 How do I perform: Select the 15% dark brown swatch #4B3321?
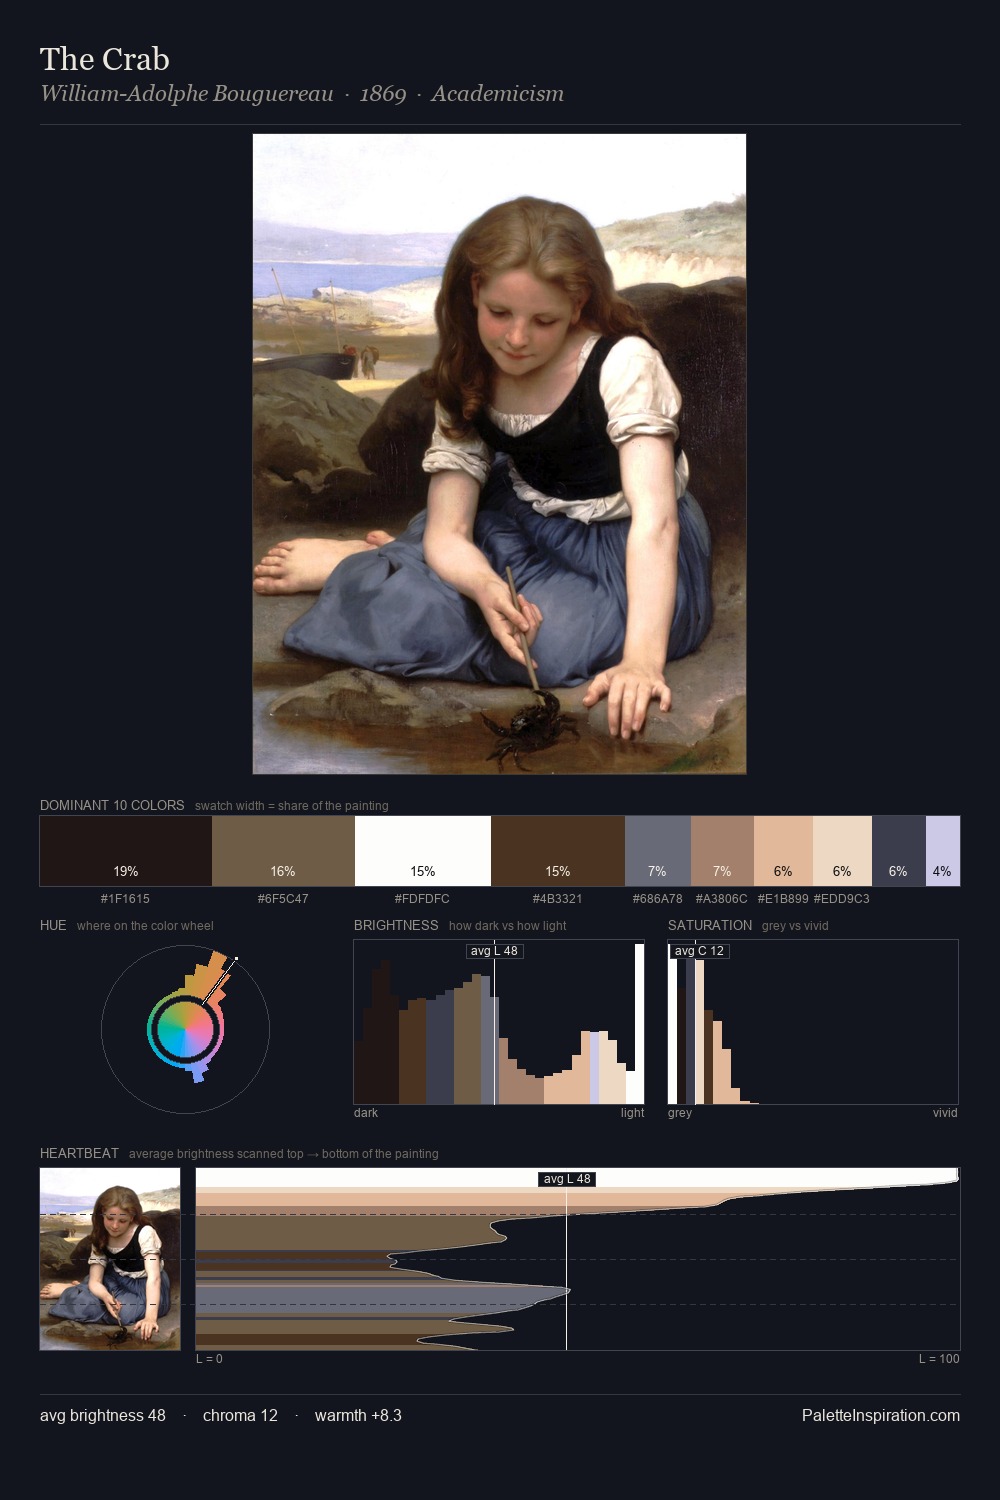(558, 851)
